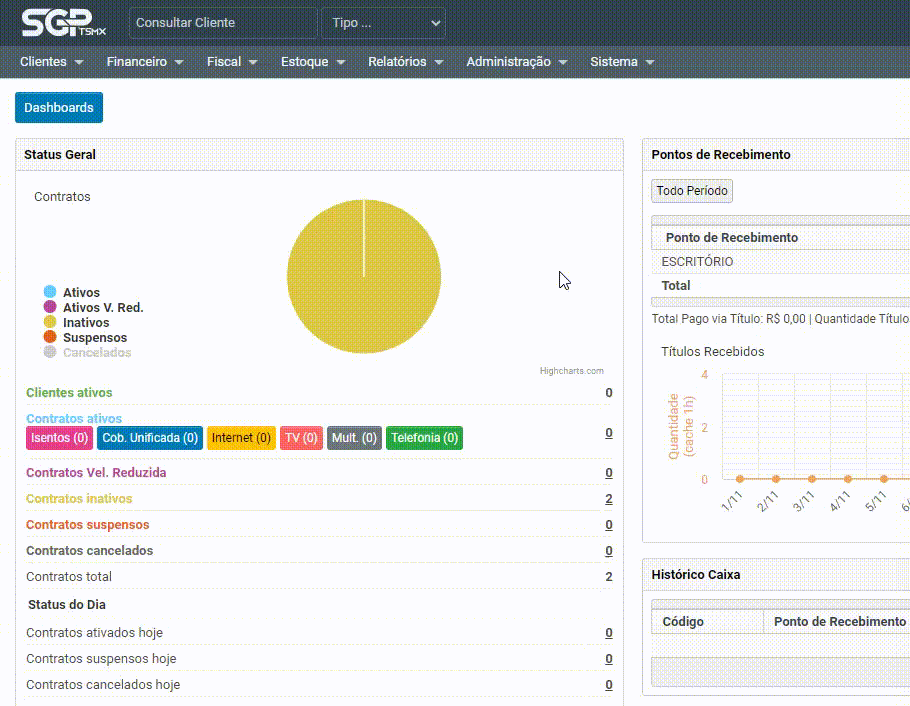This screenshot has height=706, width=910.
Task: Open the Contratos inativos count link
Action: [x=608, y=499]
